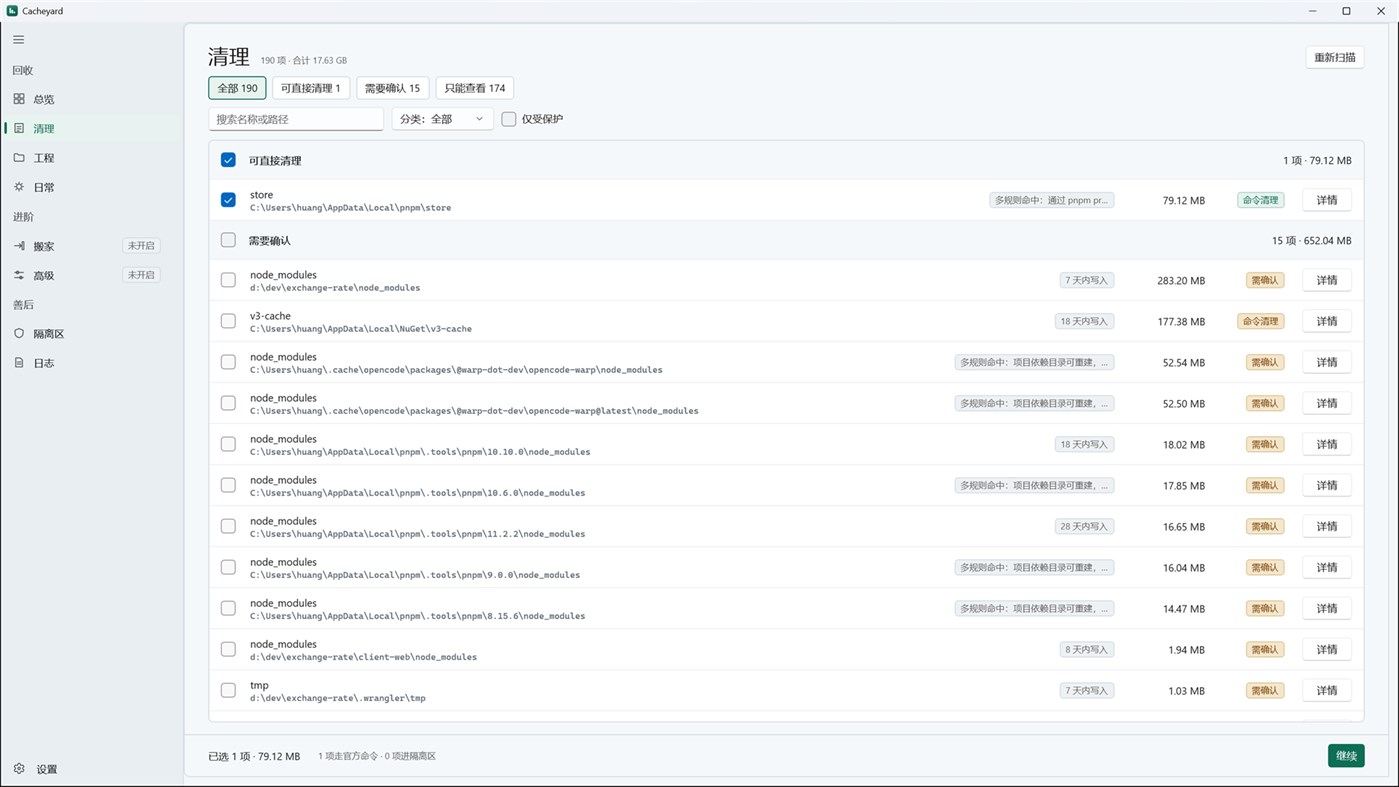Click the 未开启 badge next to 搬家

point(141,246)
